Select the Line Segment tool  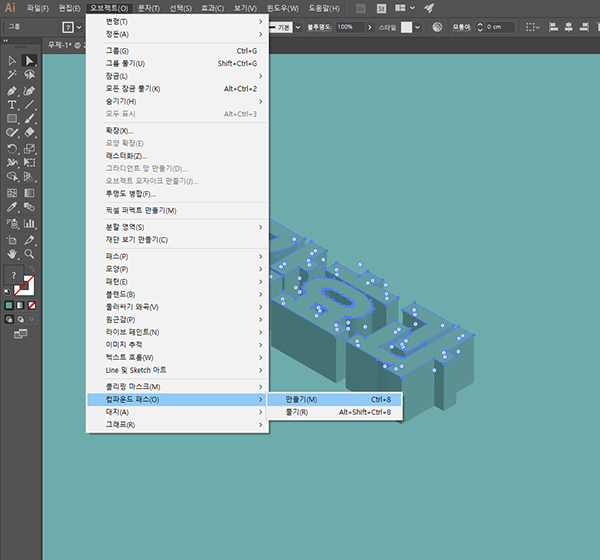29,104
